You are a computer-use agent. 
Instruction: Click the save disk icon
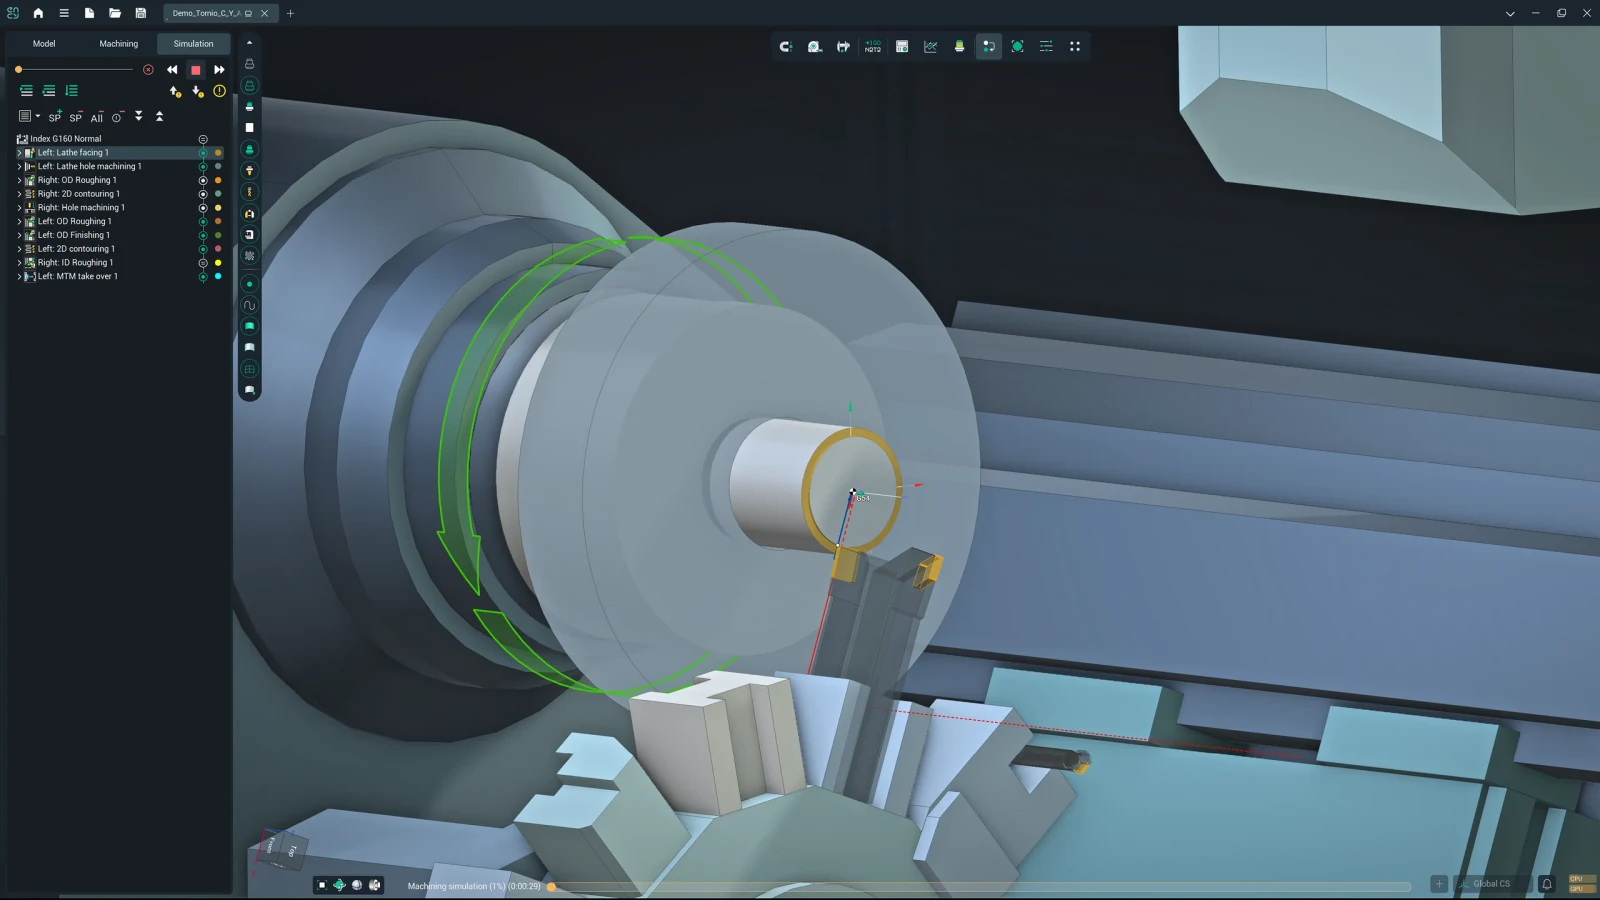(x=141, y=13)
